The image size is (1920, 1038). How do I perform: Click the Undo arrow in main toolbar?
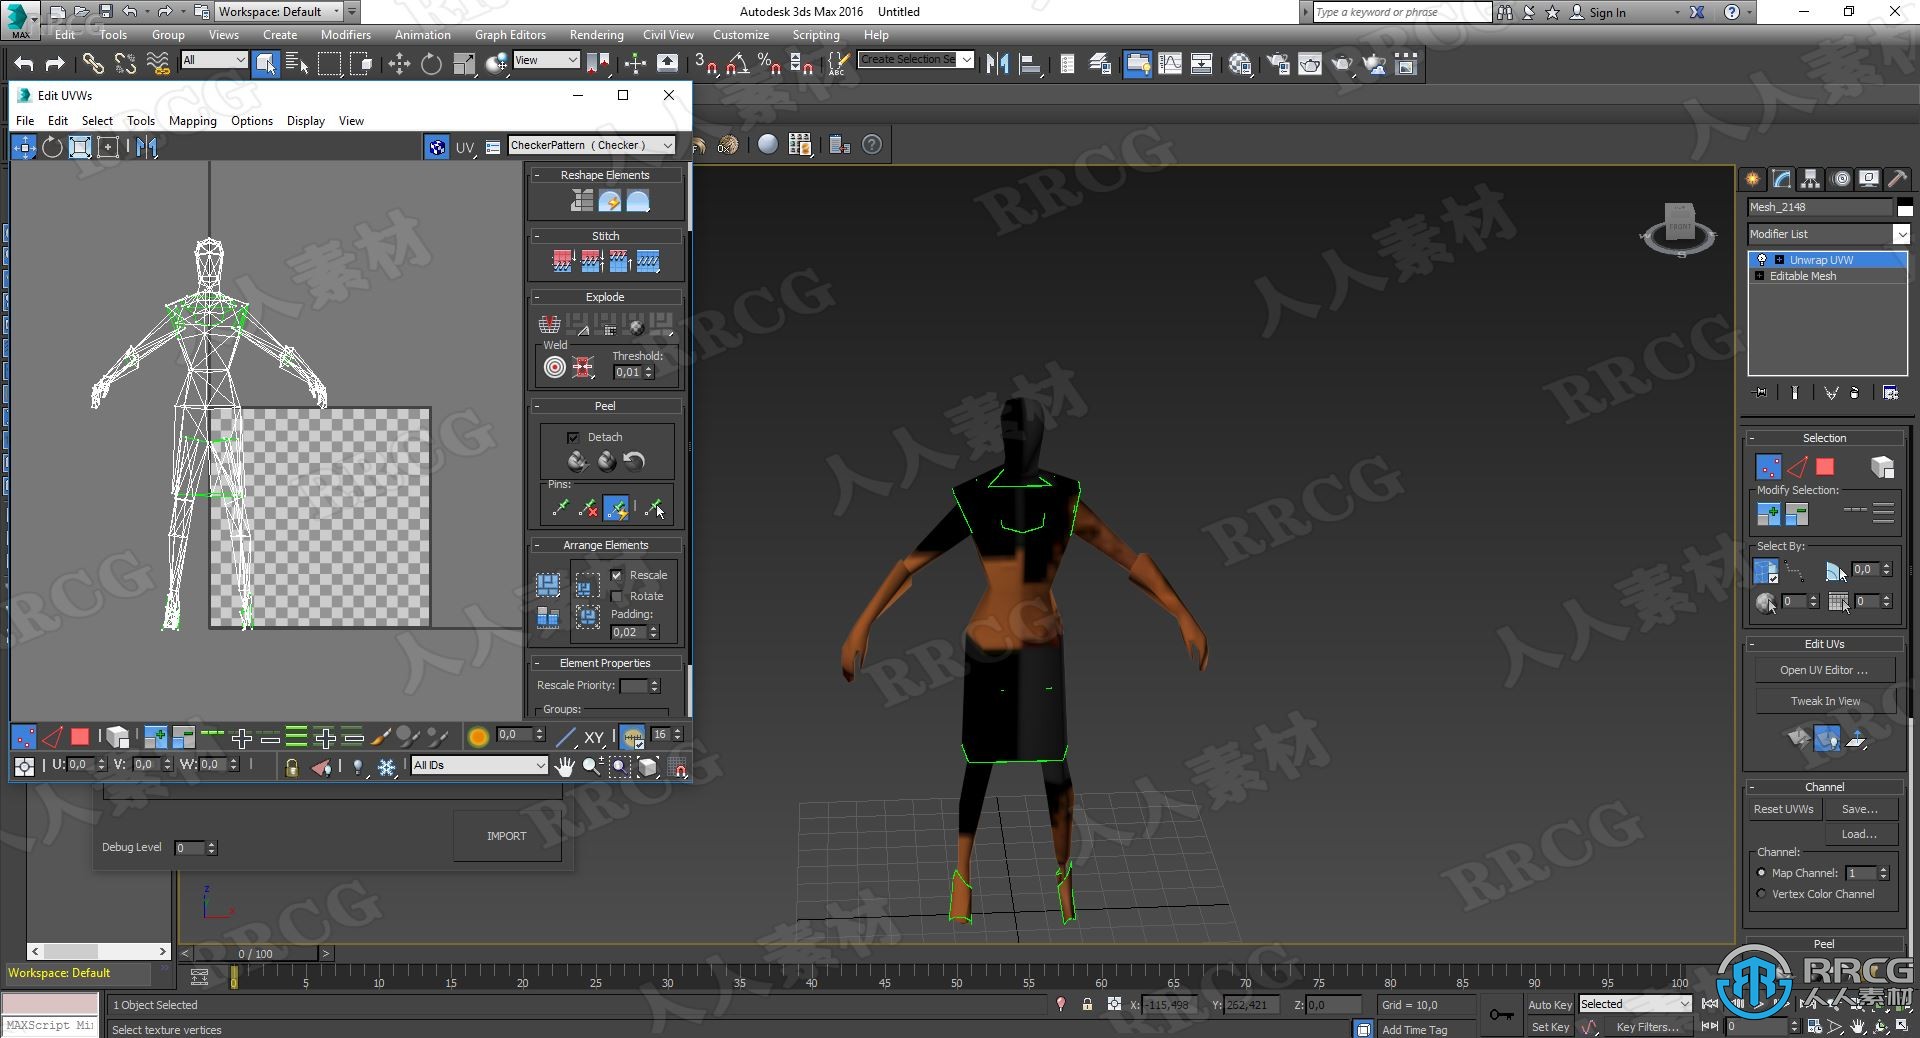coord(24,64)
